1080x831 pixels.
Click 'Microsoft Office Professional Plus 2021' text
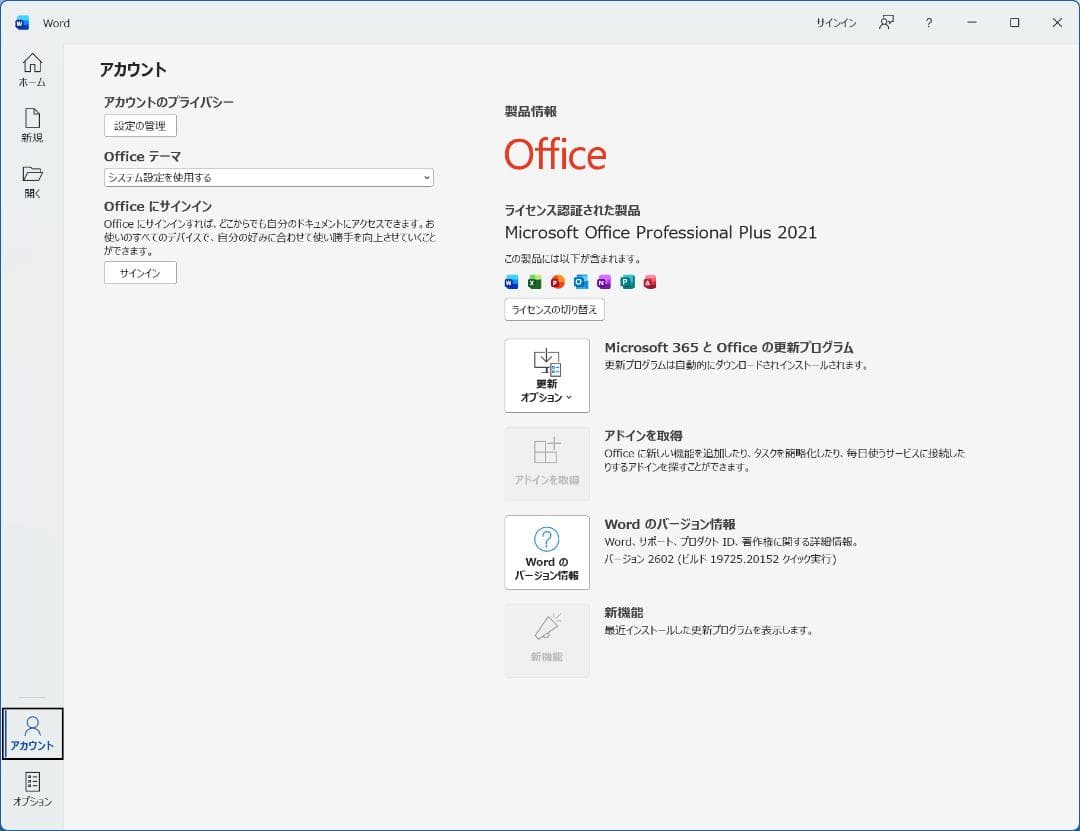(x=661, y=233)
